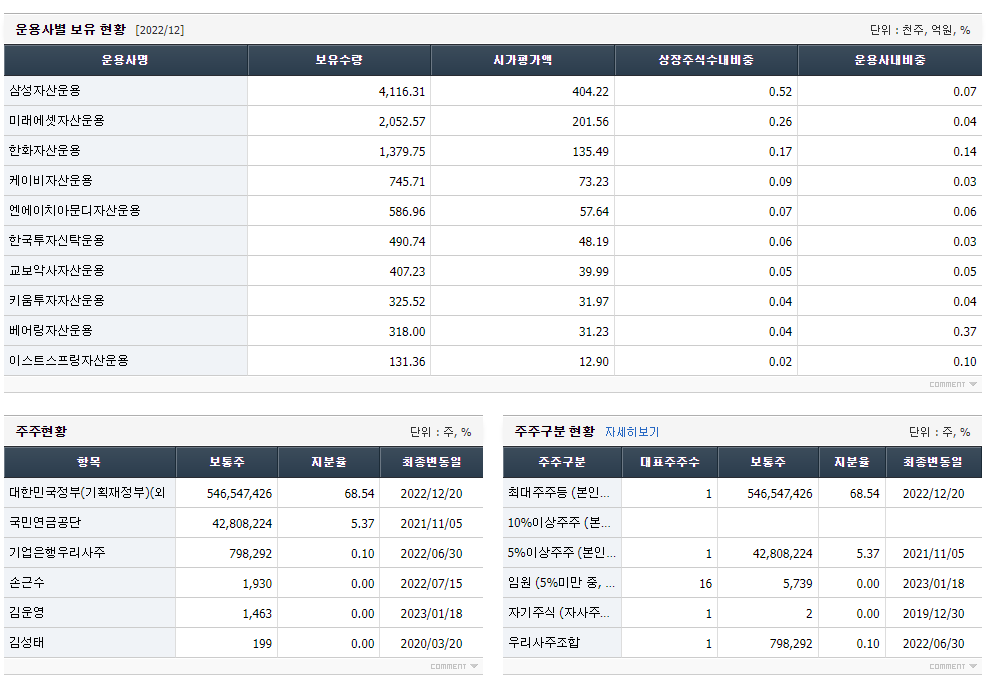Select the 최대주주등 (본인... row
This screenshot has height=690, width=989.
tap(742, 493)
